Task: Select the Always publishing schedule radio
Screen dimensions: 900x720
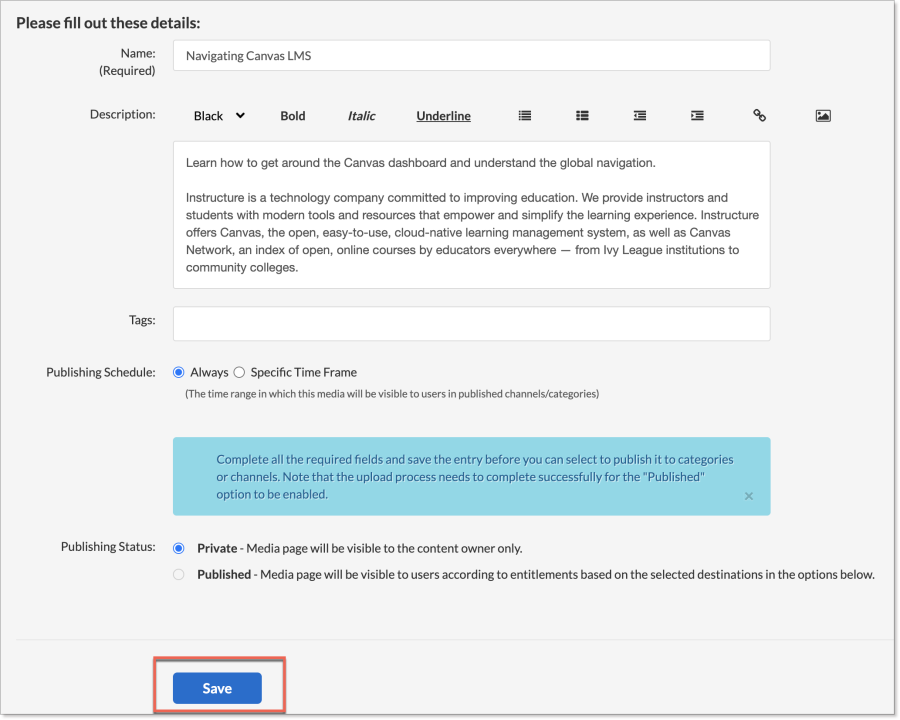Action: (179, 373)
